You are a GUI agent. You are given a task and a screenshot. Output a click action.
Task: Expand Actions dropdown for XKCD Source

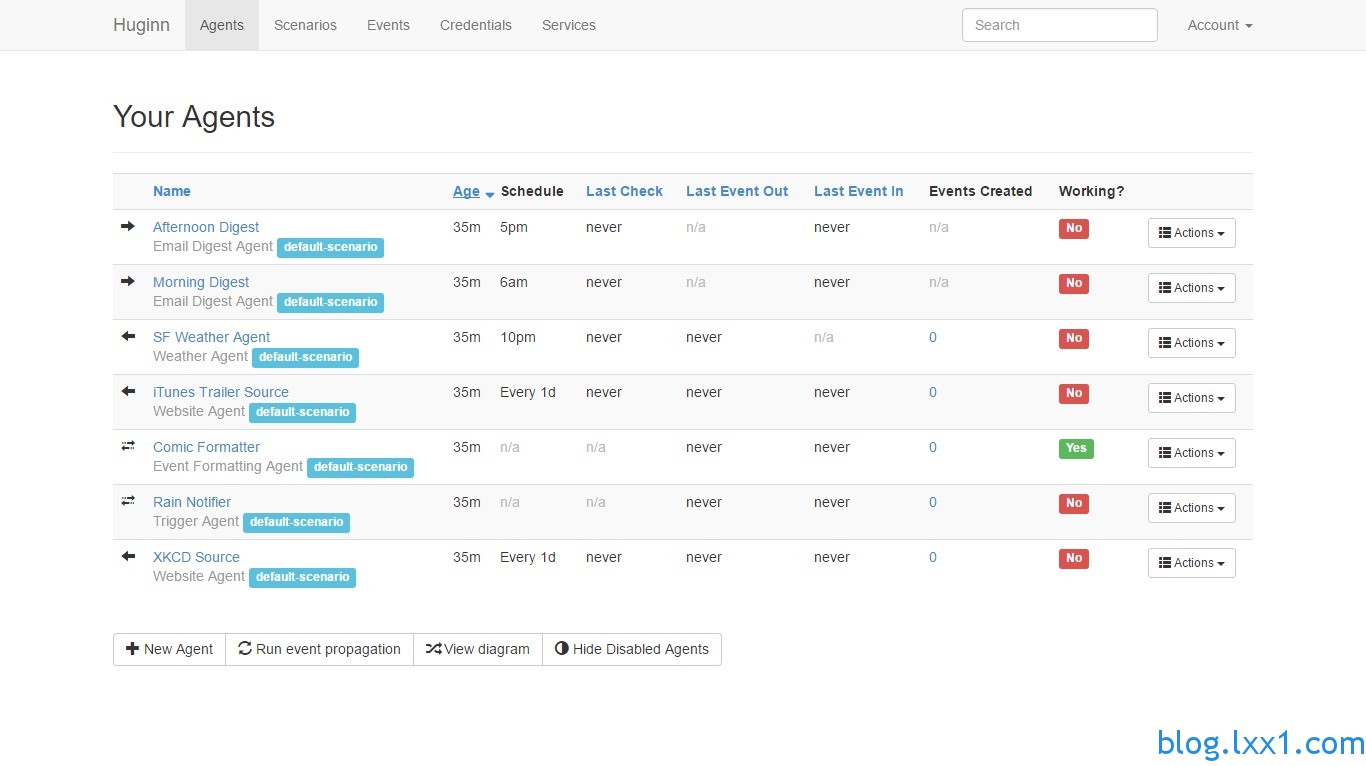coord(1191,563)
